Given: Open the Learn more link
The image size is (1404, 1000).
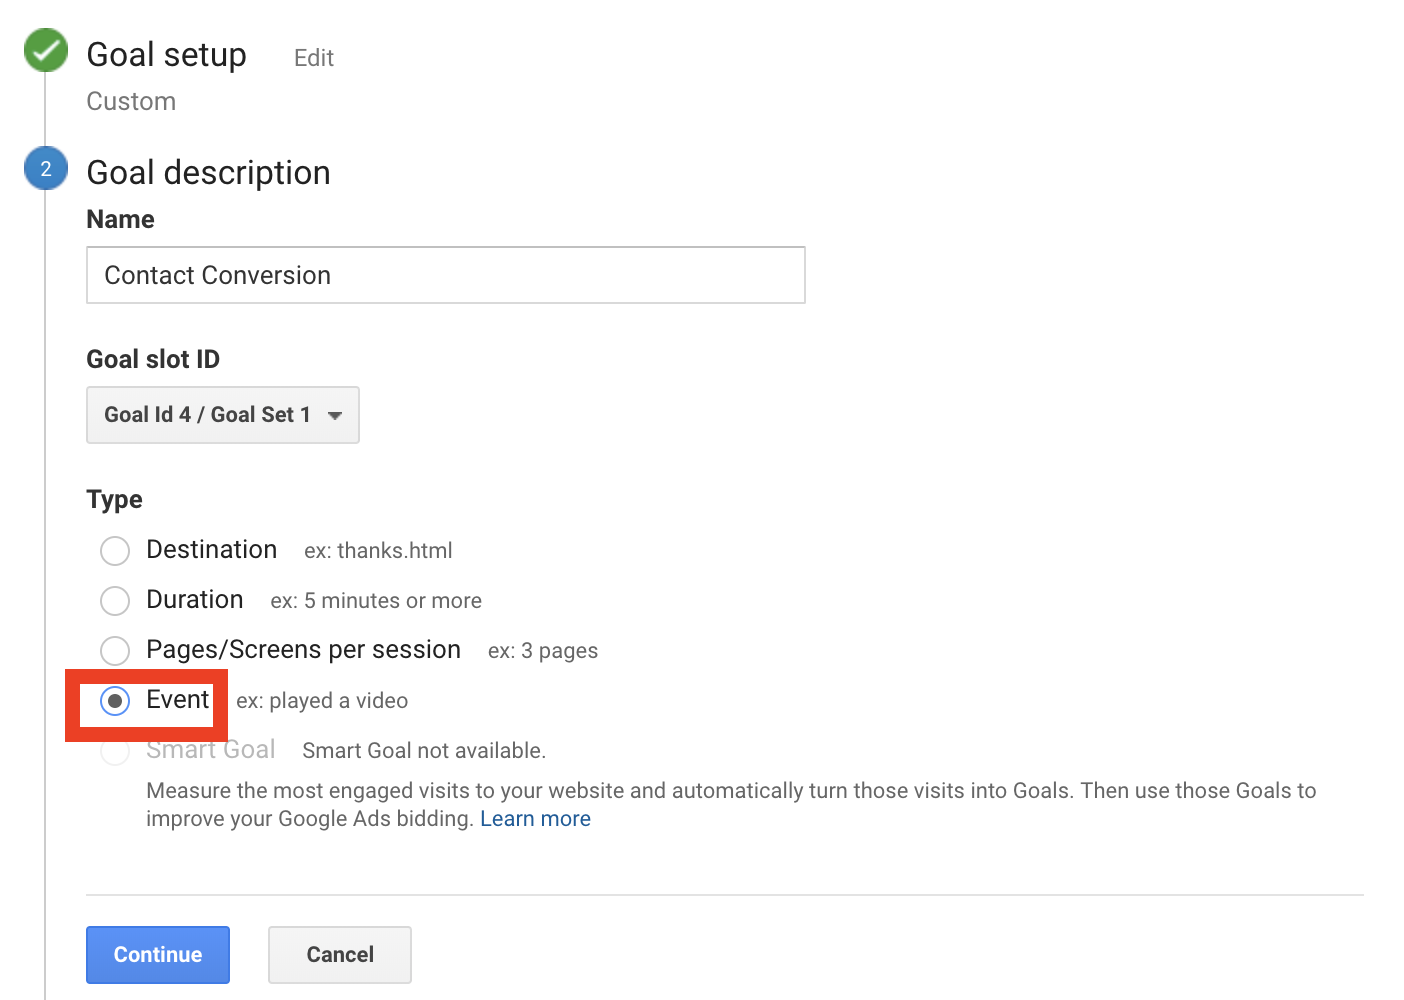Looking at the screenshot, I should (535, 819).
